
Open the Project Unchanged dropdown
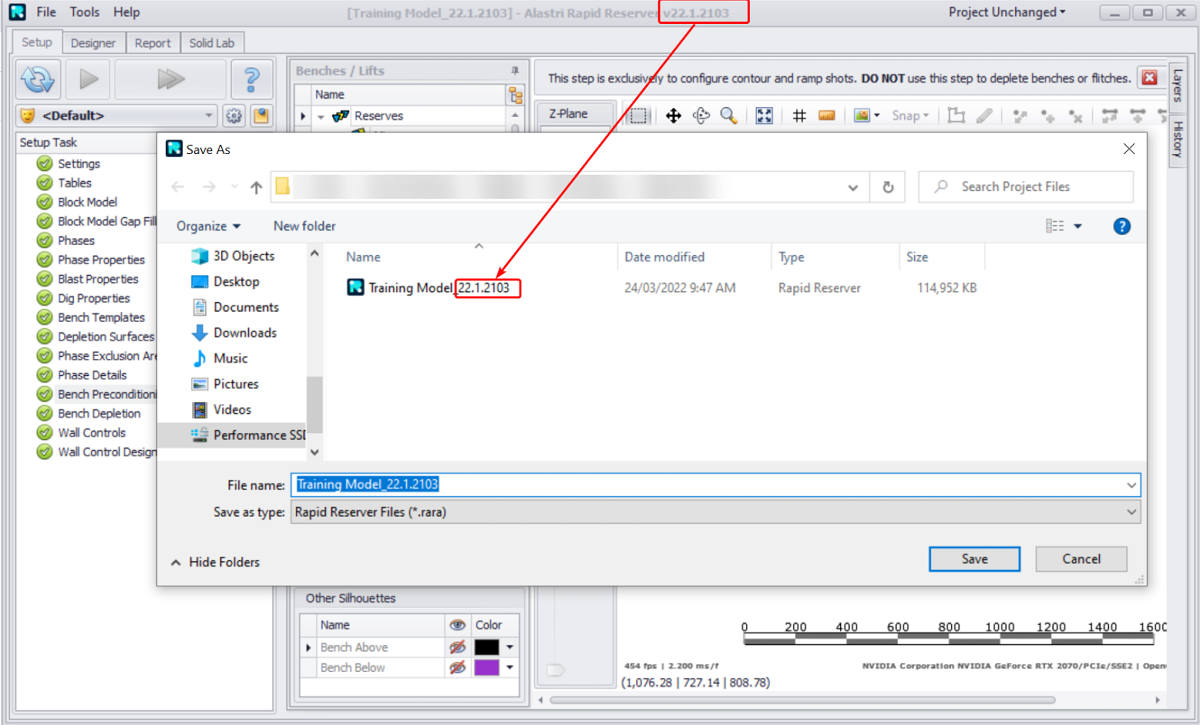point(1007,12)
